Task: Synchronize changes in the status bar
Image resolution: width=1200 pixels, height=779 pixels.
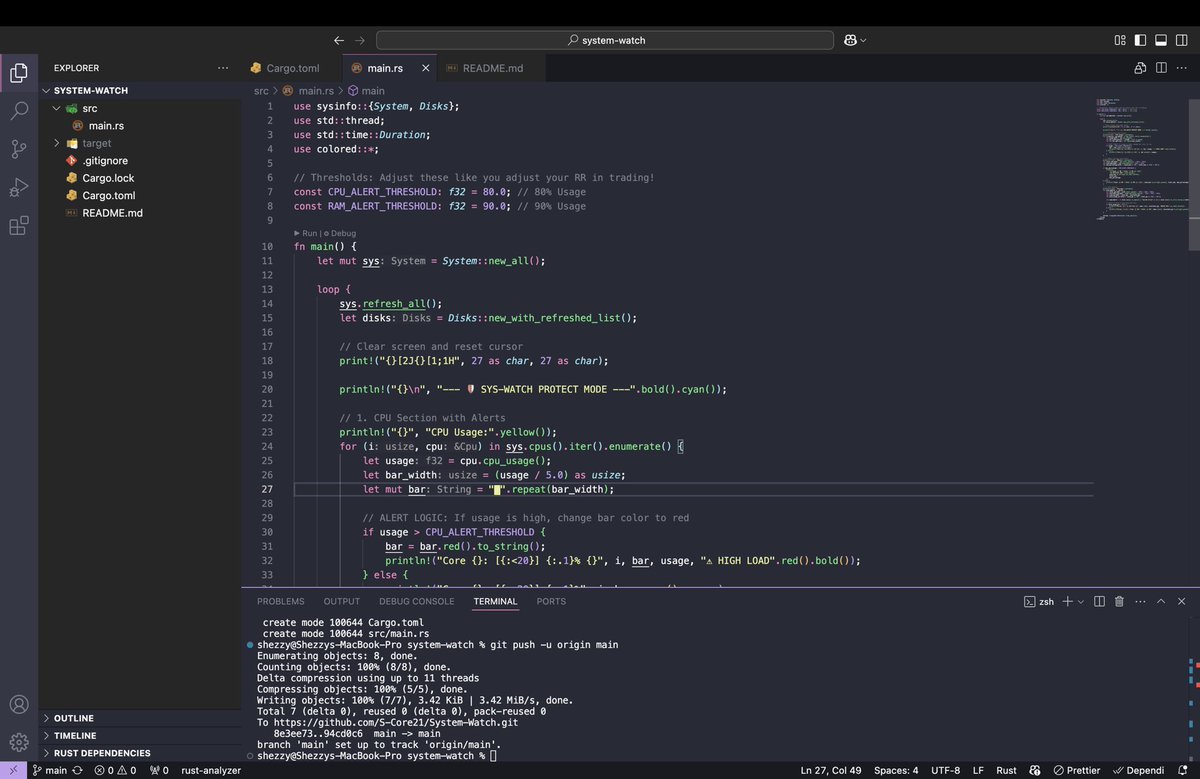Action: [77, 770]
